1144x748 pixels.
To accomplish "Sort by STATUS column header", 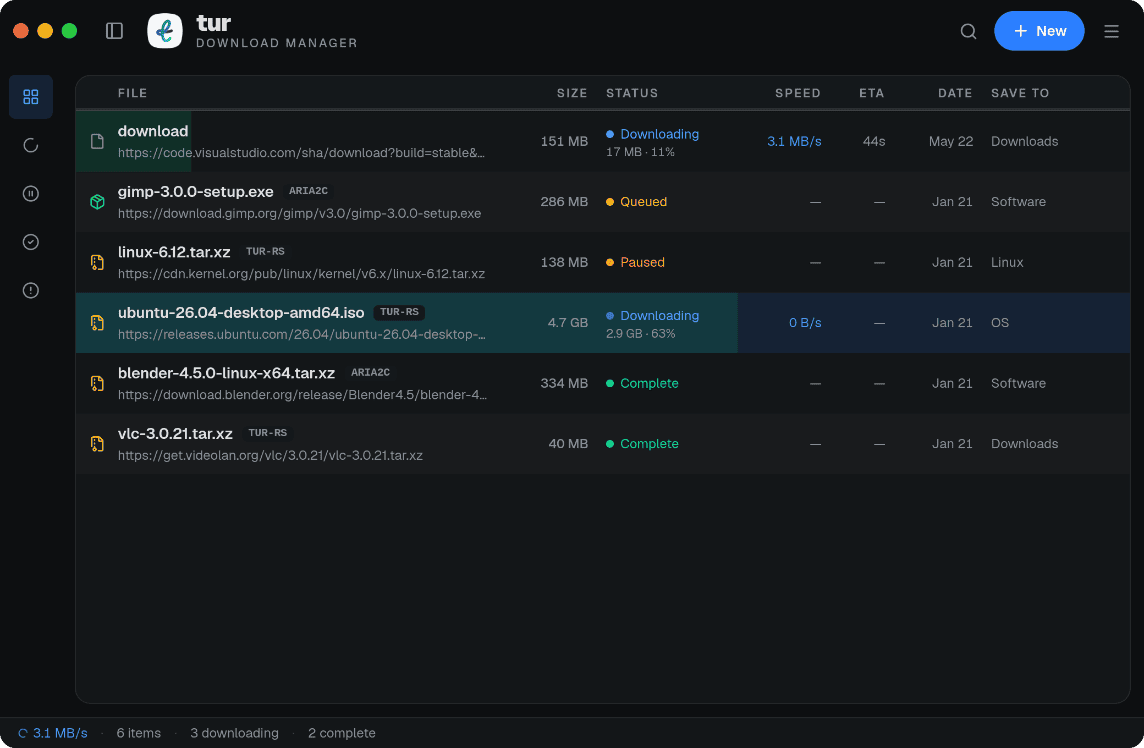I will (x=632, y=93).
